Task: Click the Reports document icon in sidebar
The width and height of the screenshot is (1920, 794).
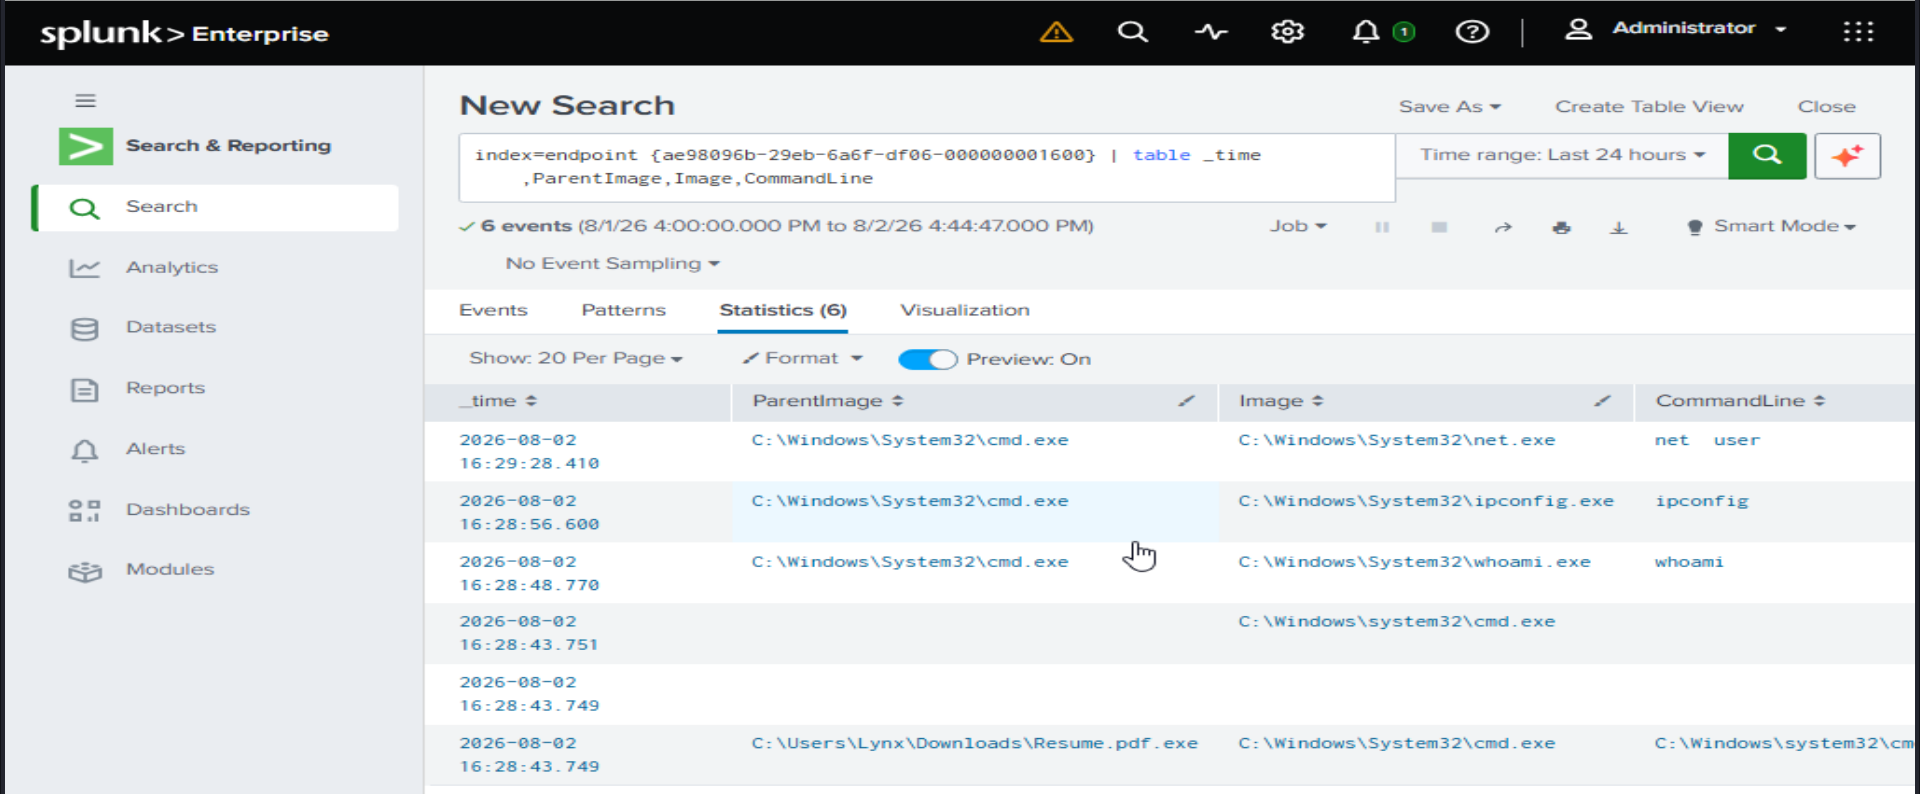Action: coord(85,390)
